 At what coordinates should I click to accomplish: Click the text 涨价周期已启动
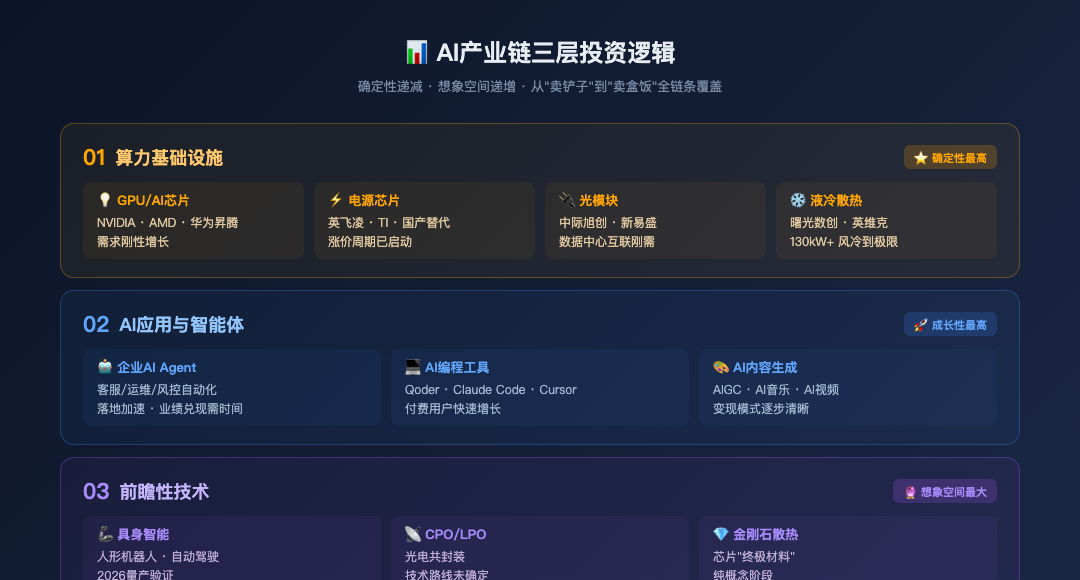tap(370, 242)
